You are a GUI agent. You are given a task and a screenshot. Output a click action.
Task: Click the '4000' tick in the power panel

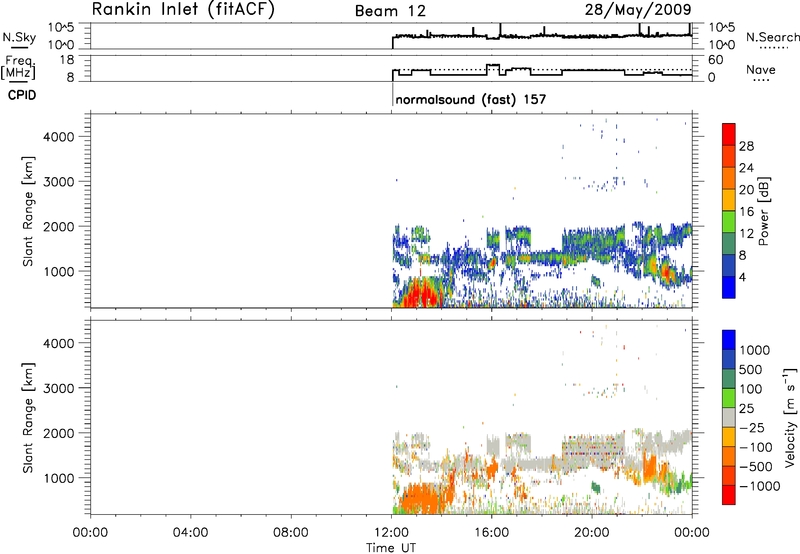tap(59, 137)
